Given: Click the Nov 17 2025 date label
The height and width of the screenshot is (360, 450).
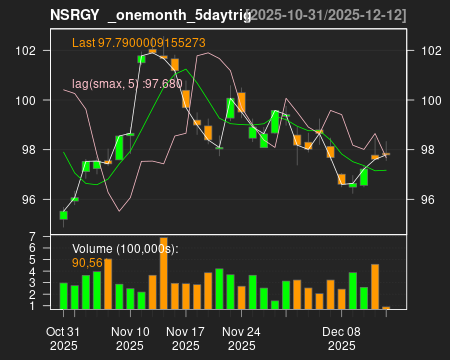Looking at the screenshot, I should (186, 339).
